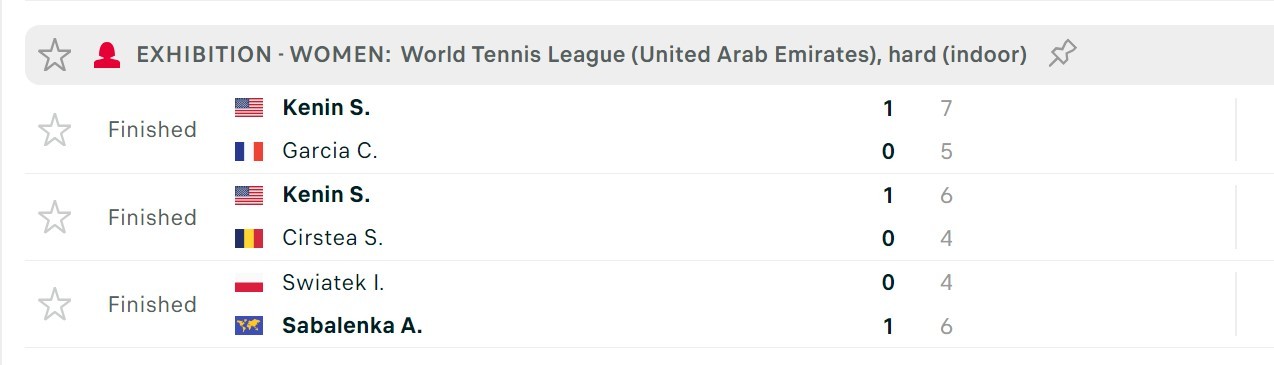Click the Polish flag beside Swiatek I.

[249, 283]
